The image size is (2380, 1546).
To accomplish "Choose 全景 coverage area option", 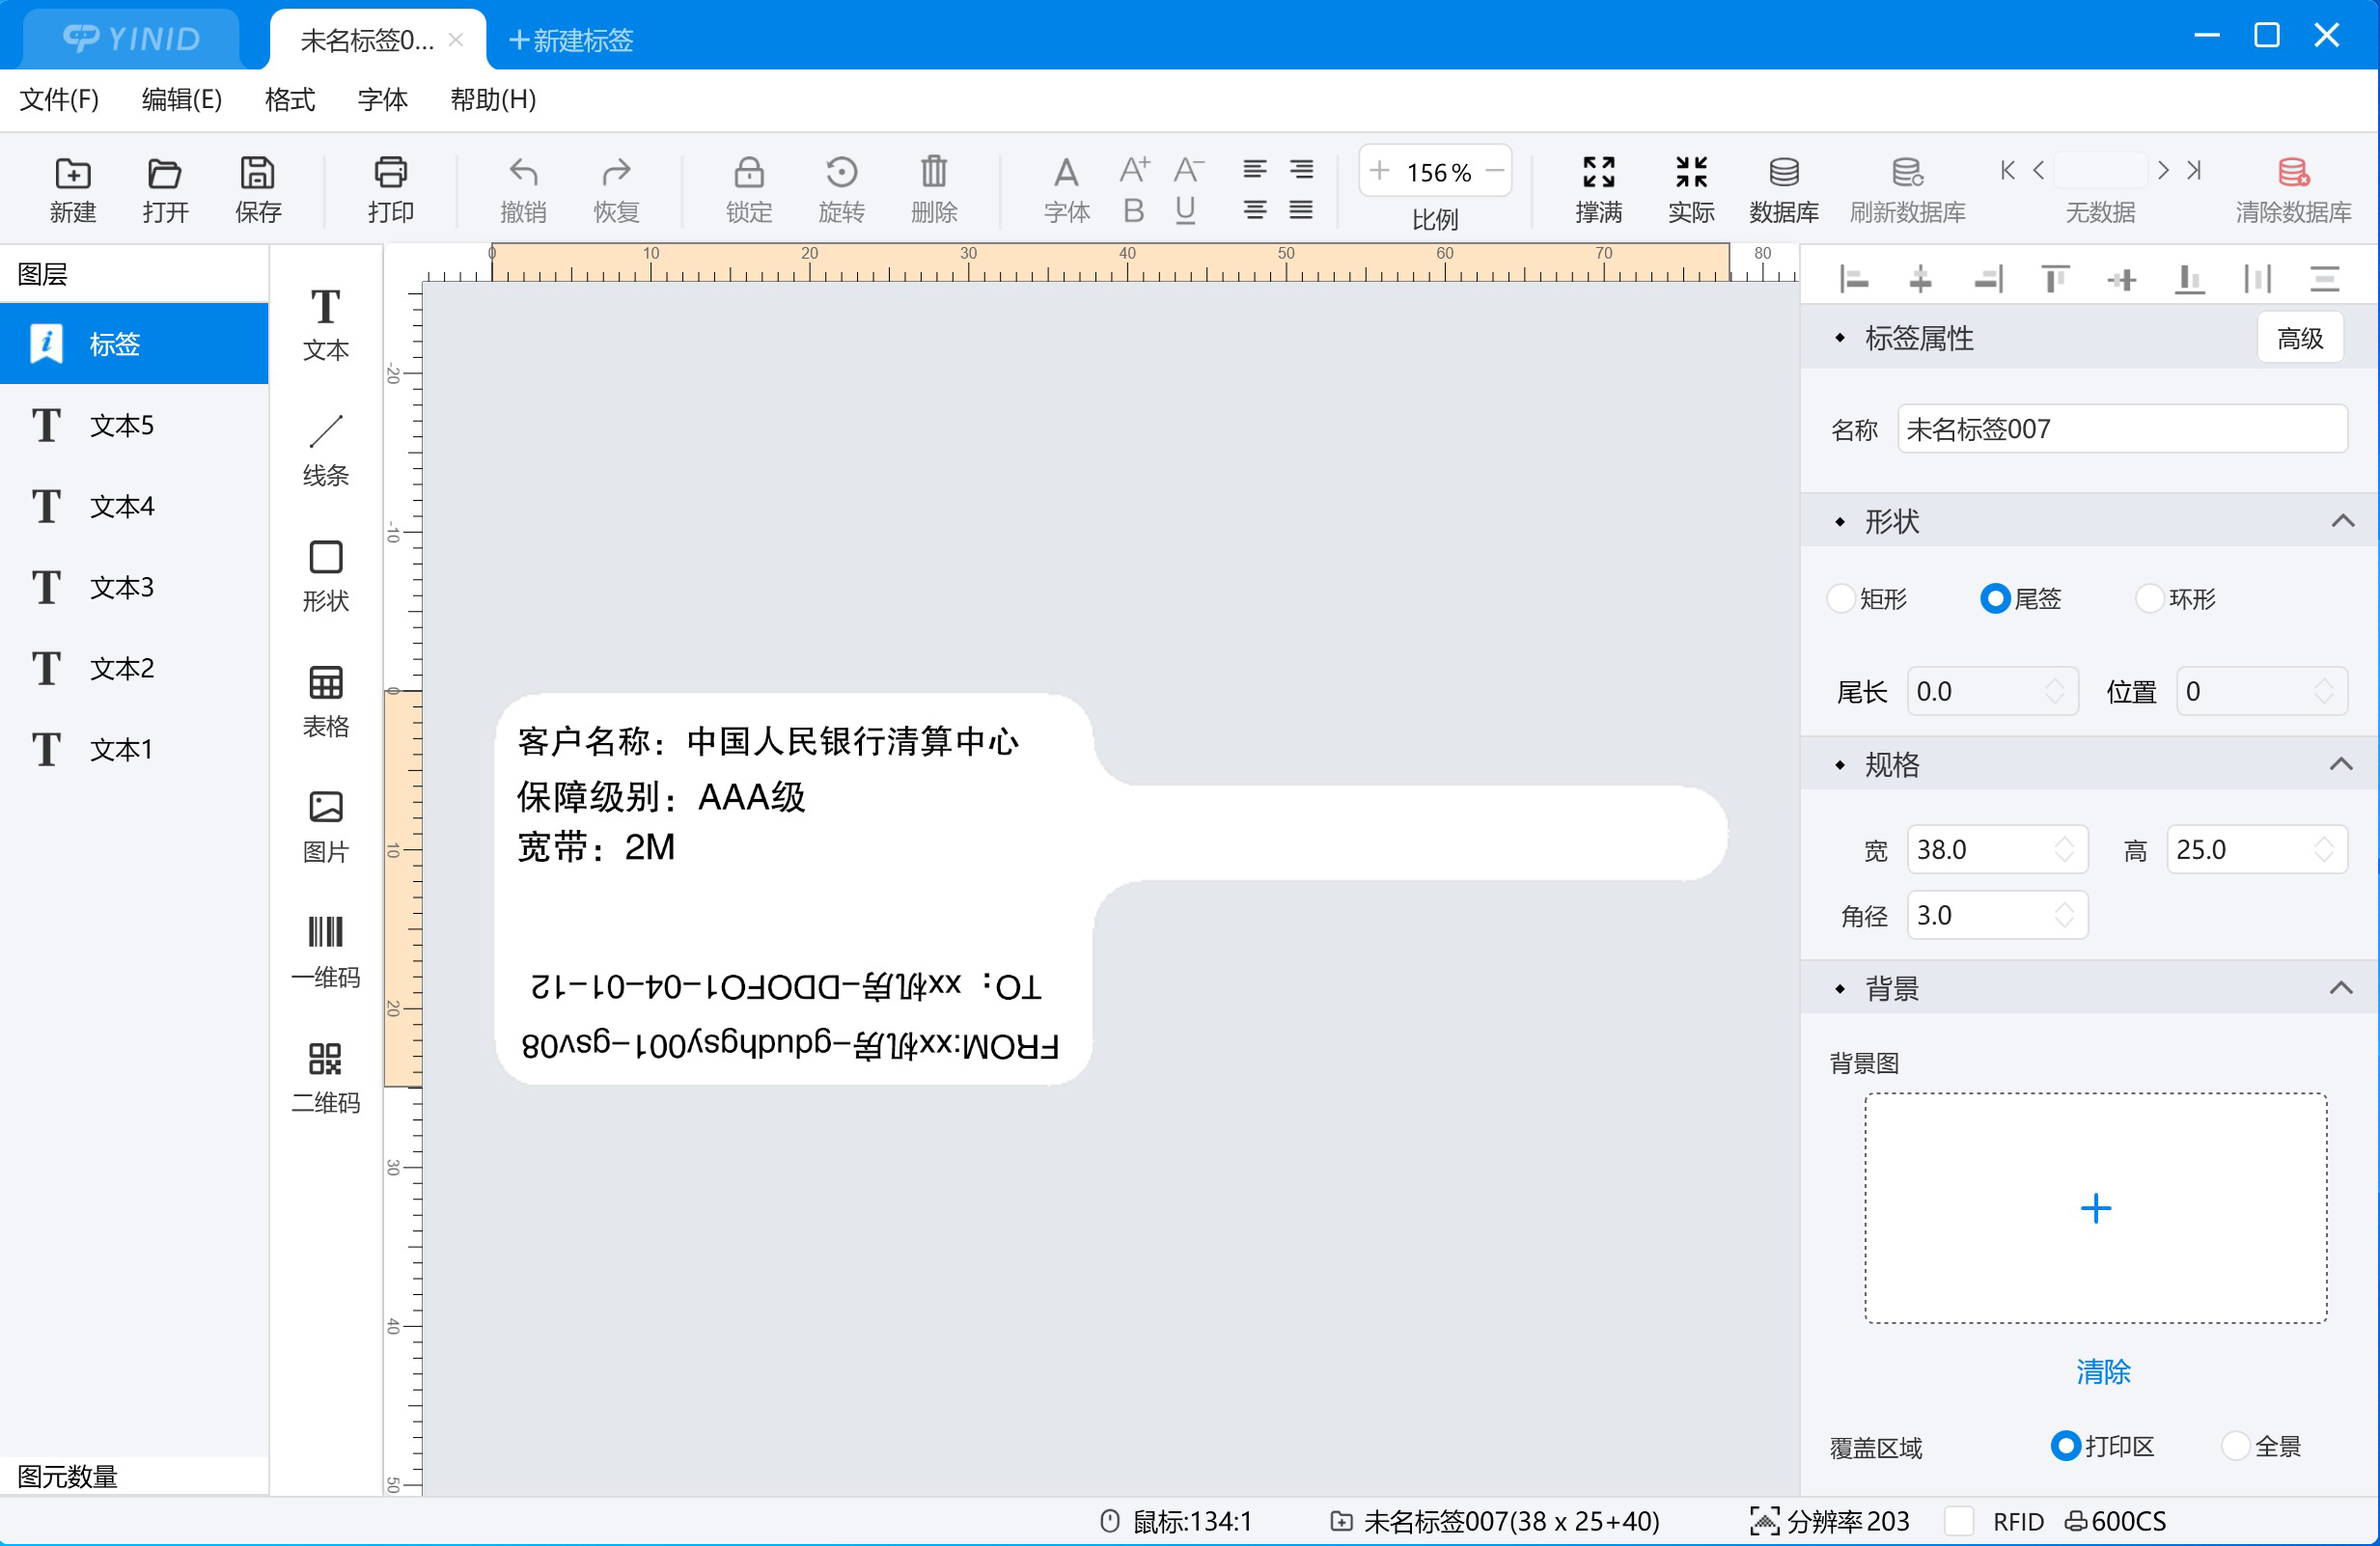I will [x=2236, y=1446].
